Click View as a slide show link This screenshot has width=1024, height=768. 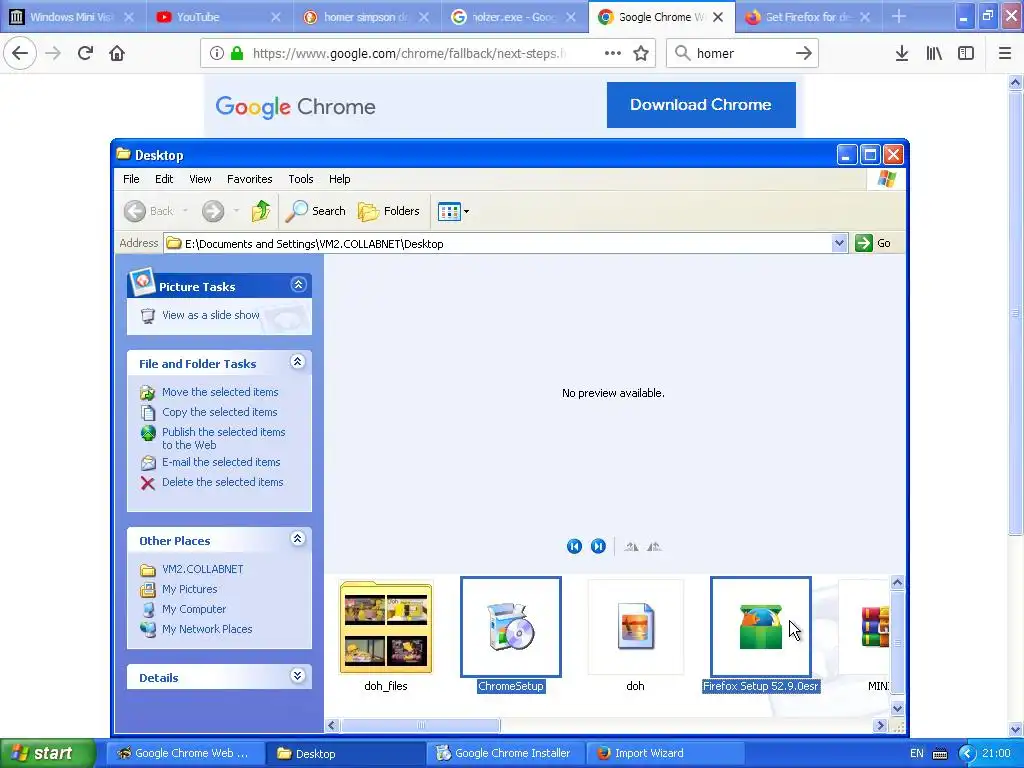(210, 315)
